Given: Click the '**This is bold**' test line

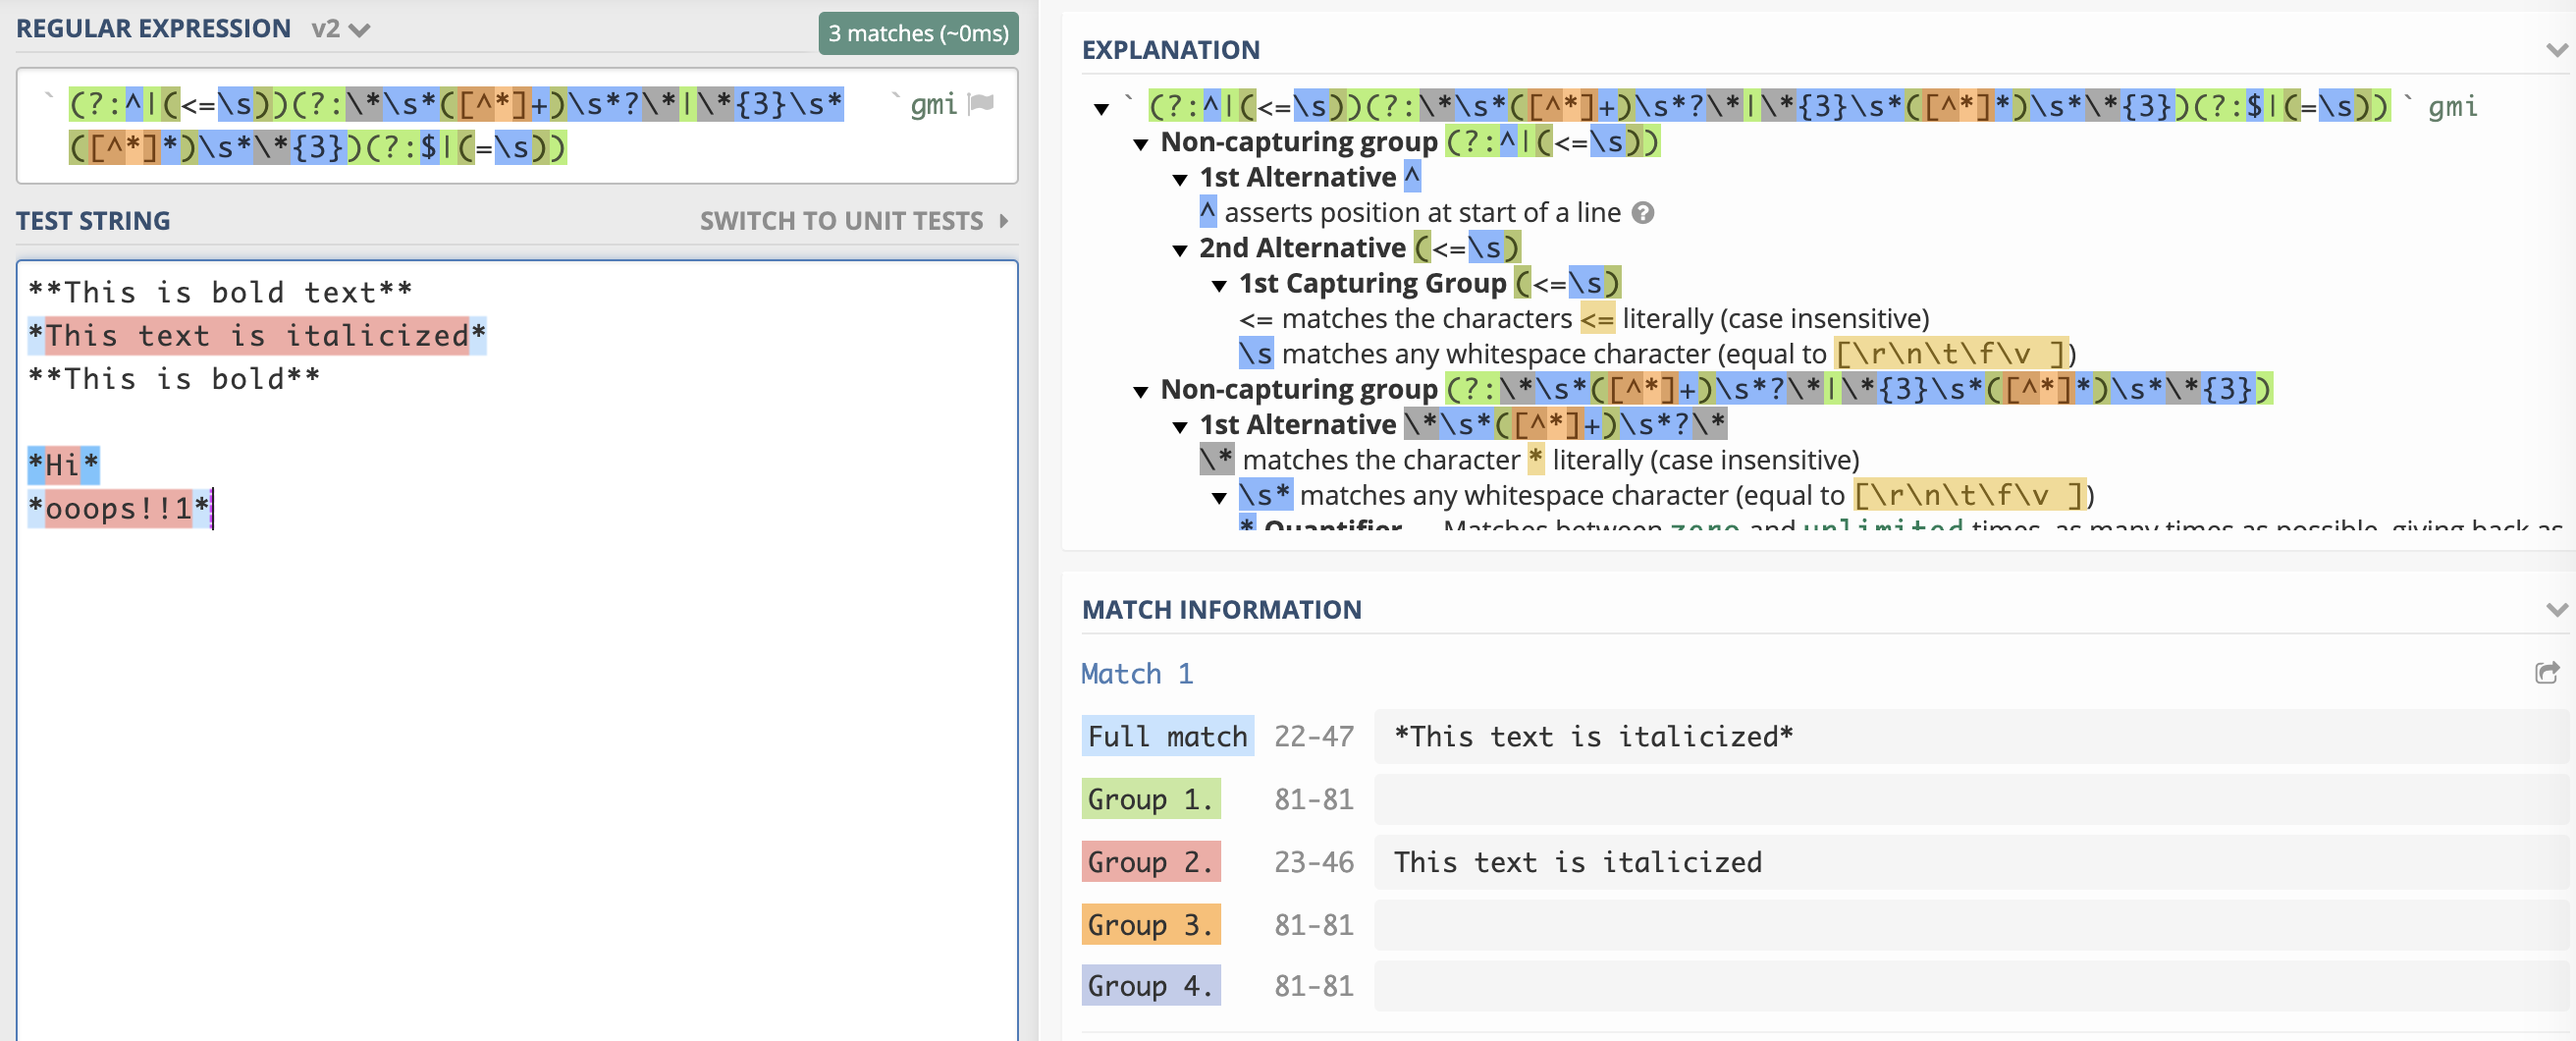Looking at the screenshot, I should (174, 379).
